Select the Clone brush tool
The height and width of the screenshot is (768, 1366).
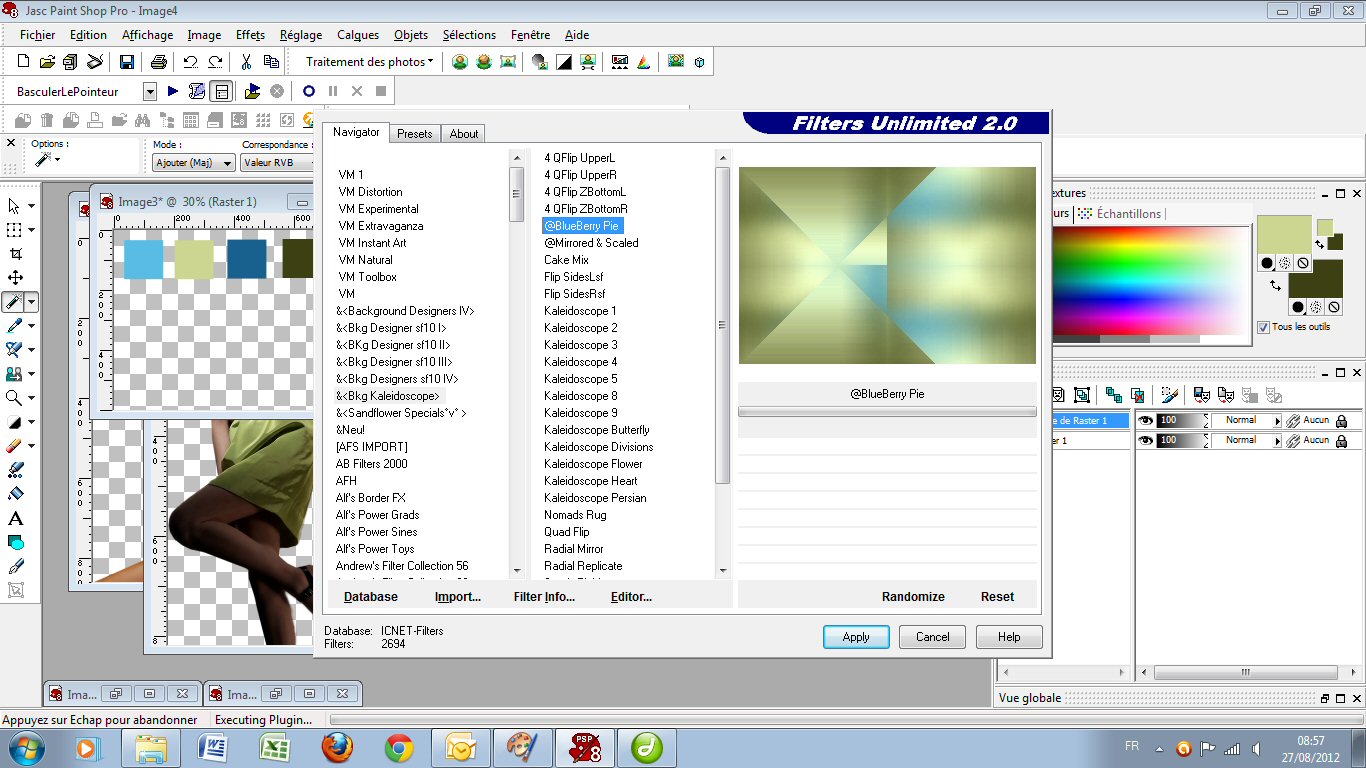tap(15, 374)
